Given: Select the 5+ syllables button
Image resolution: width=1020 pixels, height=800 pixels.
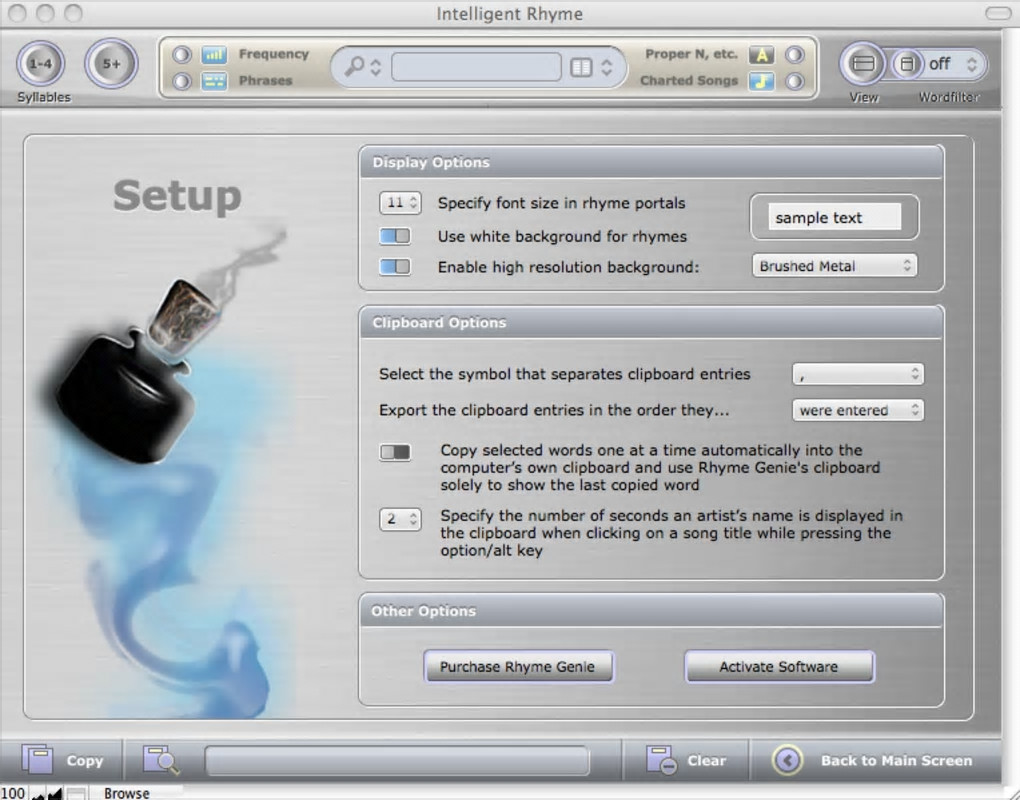Looking at the screenshot, I should (111, 64).
